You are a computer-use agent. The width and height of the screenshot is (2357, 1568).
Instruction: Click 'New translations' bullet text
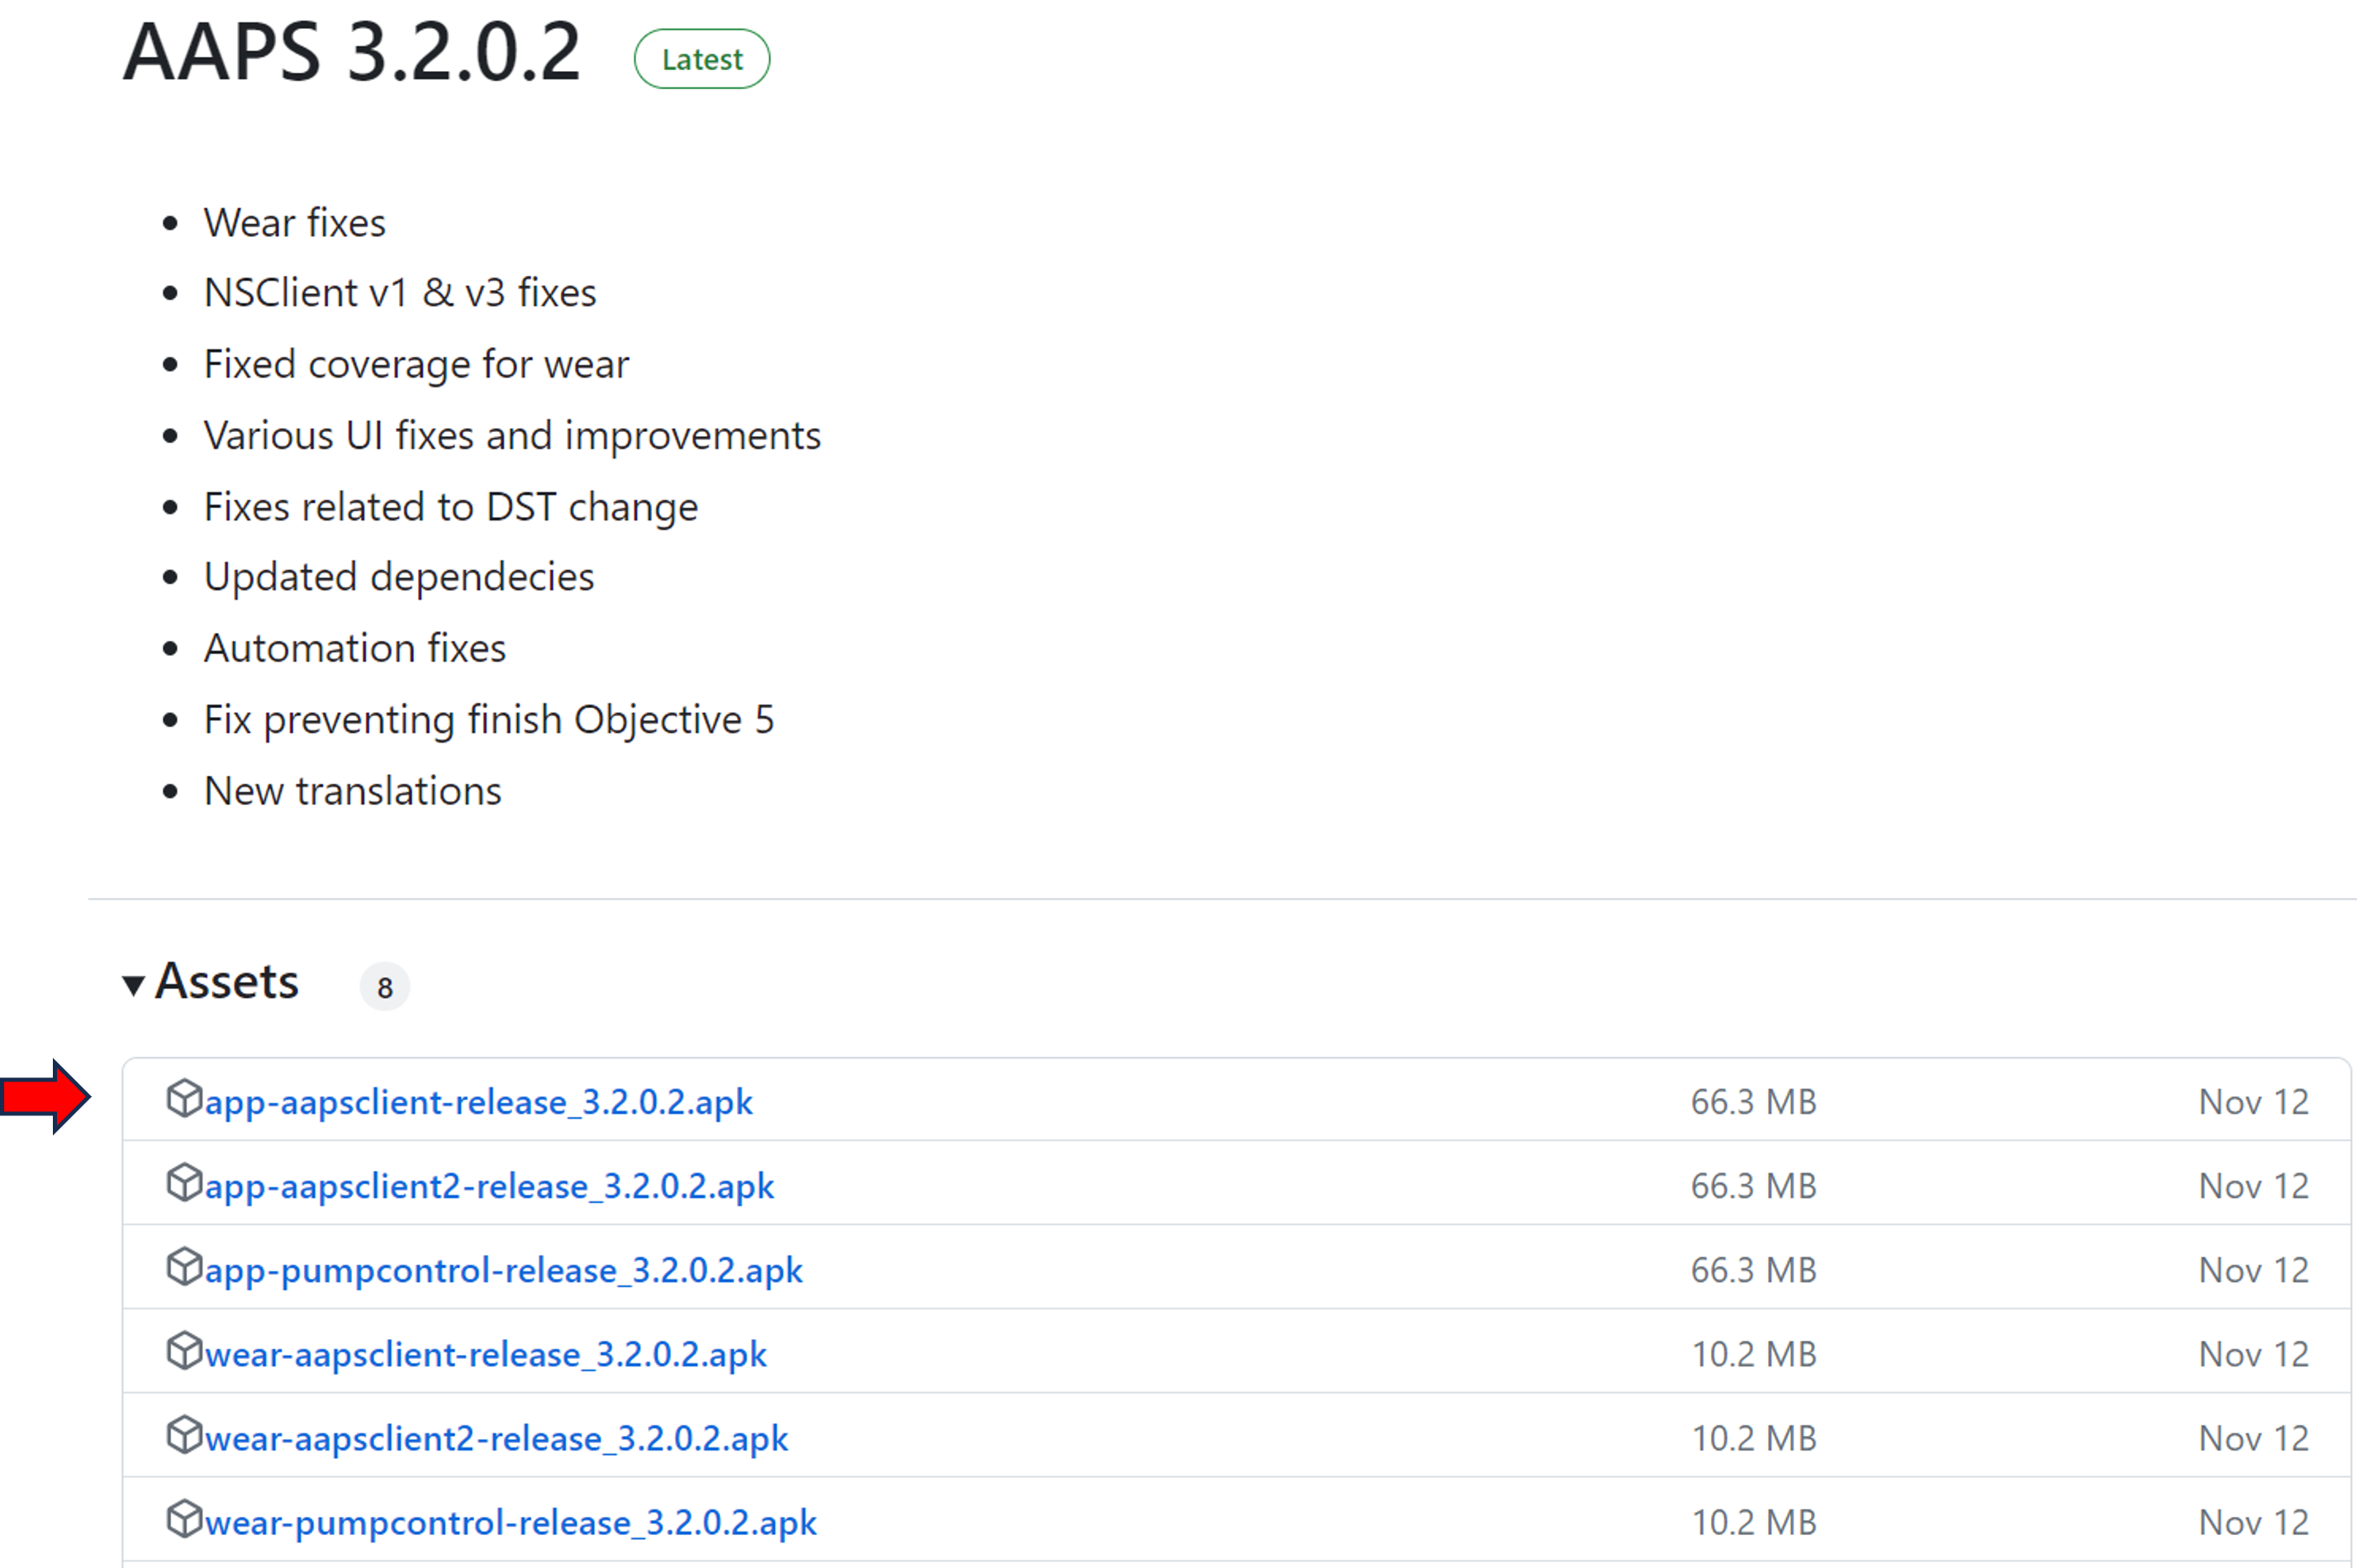[353, 791]
